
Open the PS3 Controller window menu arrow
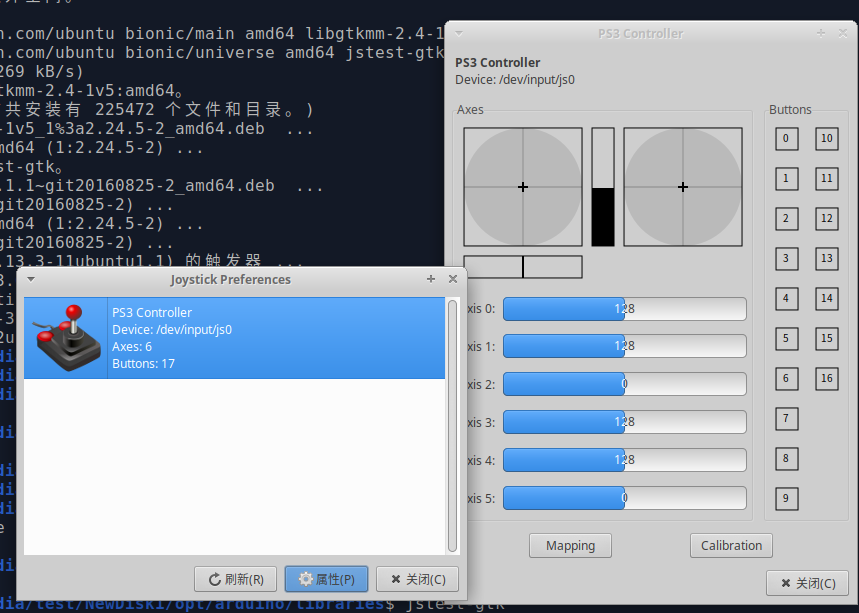pos(459,34)
